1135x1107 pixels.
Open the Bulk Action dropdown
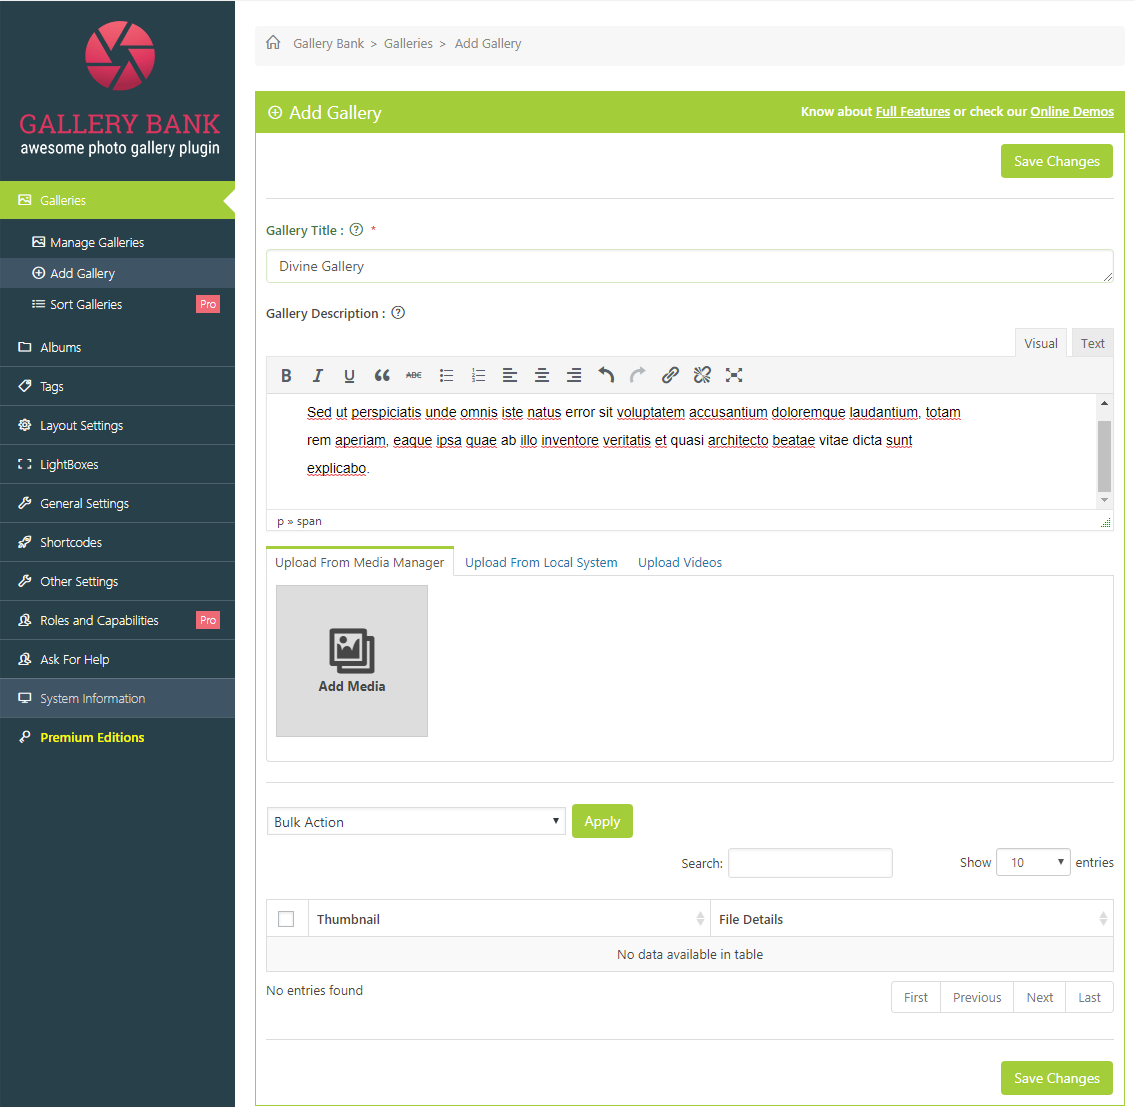pos(416,822)
